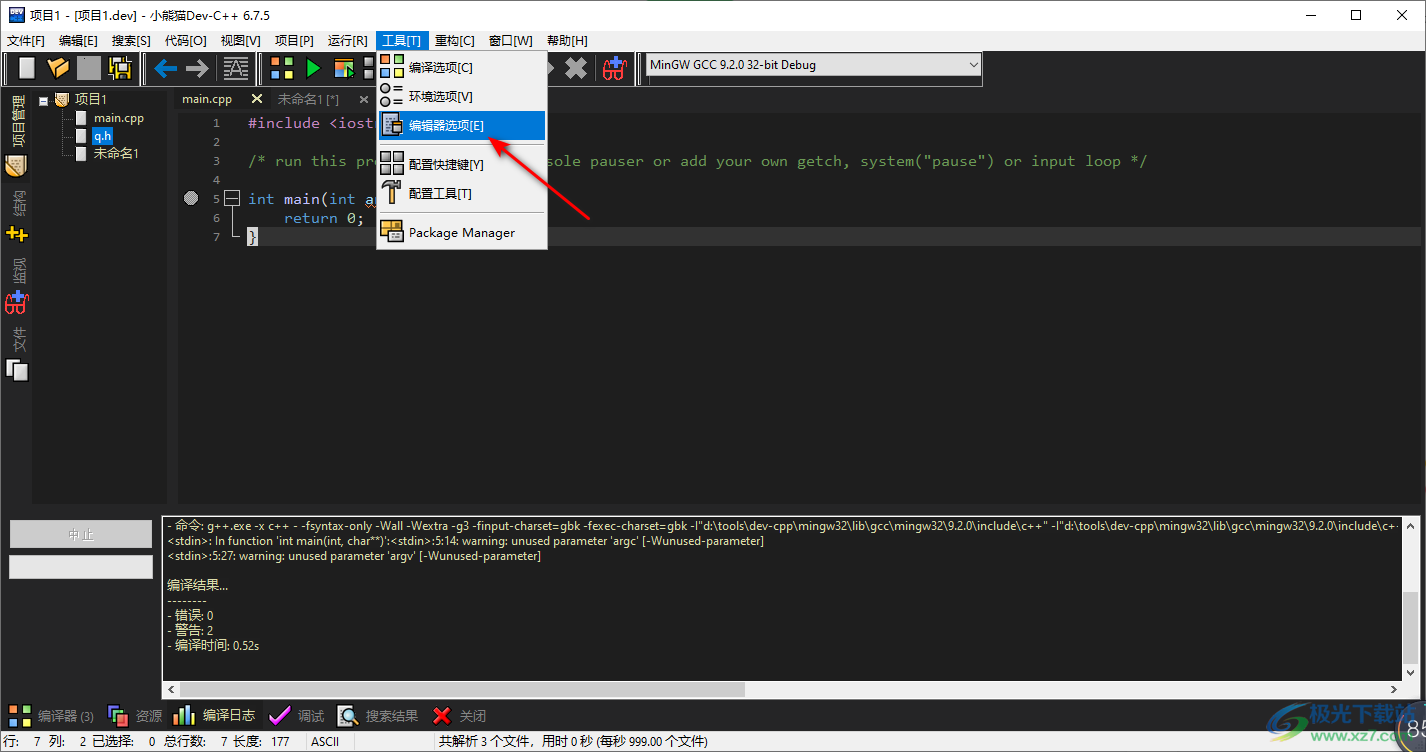The height and width of the screenshot is (752, 1426).
Task: Switch to 调试 bottom tab
Action: point(297,716)
